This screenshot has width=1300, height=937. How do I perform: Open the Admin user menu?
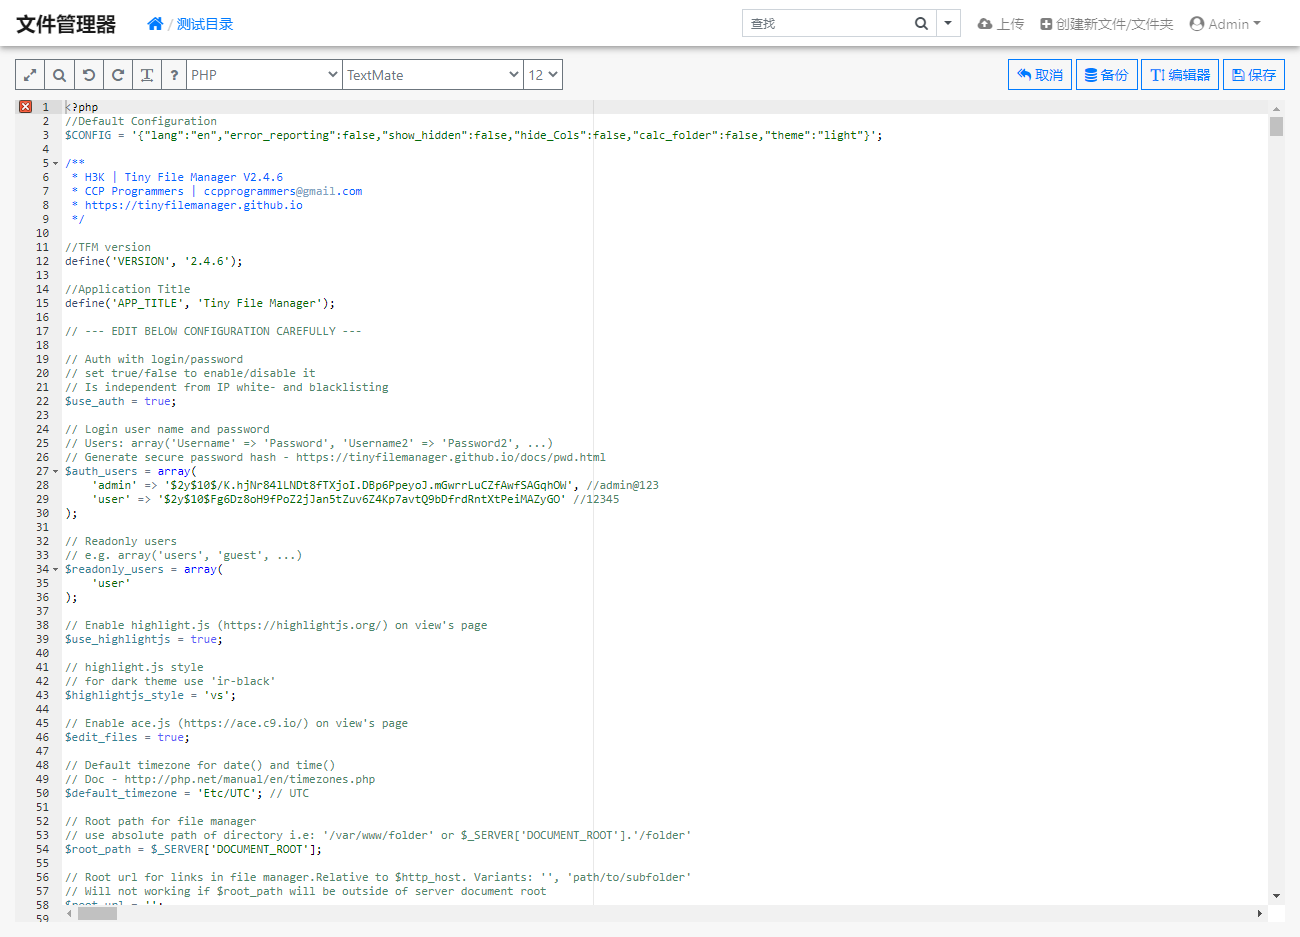click(x=1225, y=24)
